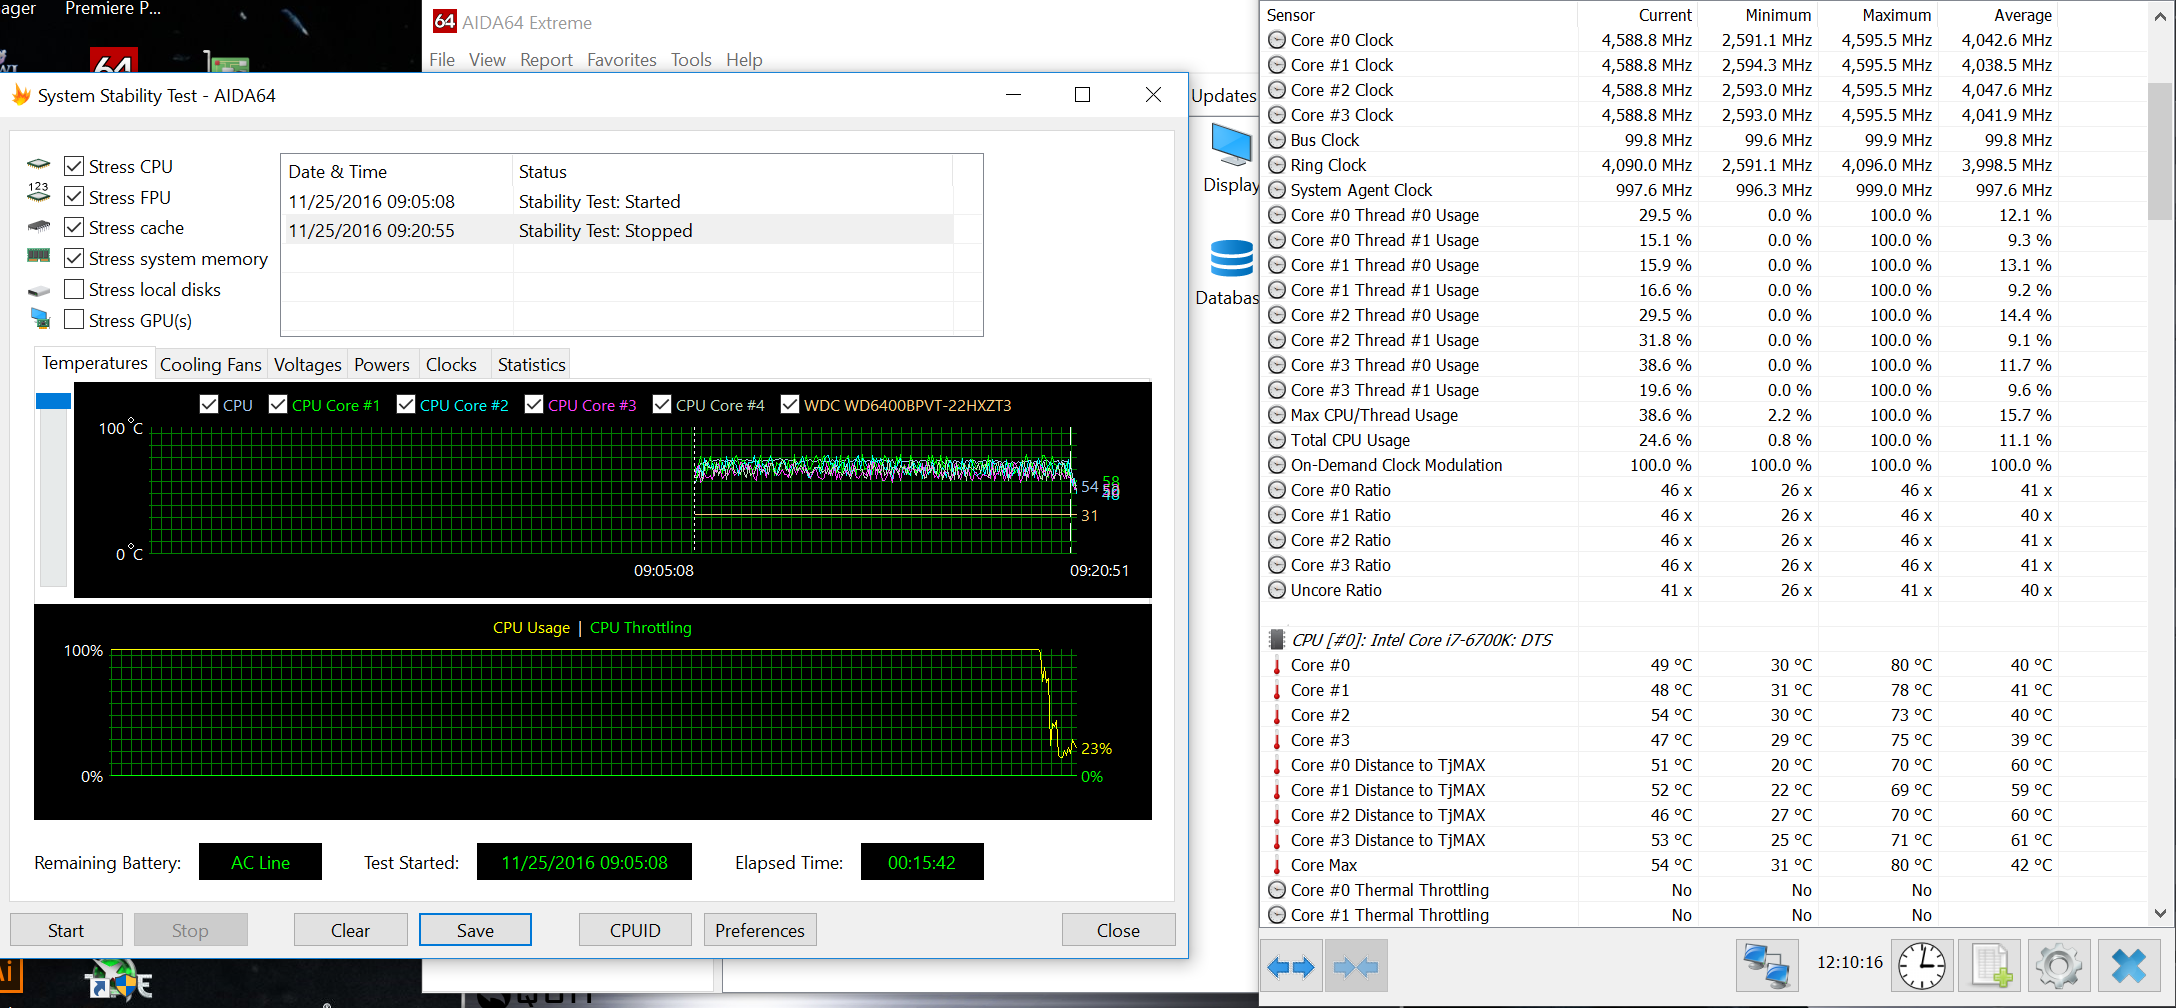
Task: Click the Updates item in AIDA64 window
Action: [1224, 96]
